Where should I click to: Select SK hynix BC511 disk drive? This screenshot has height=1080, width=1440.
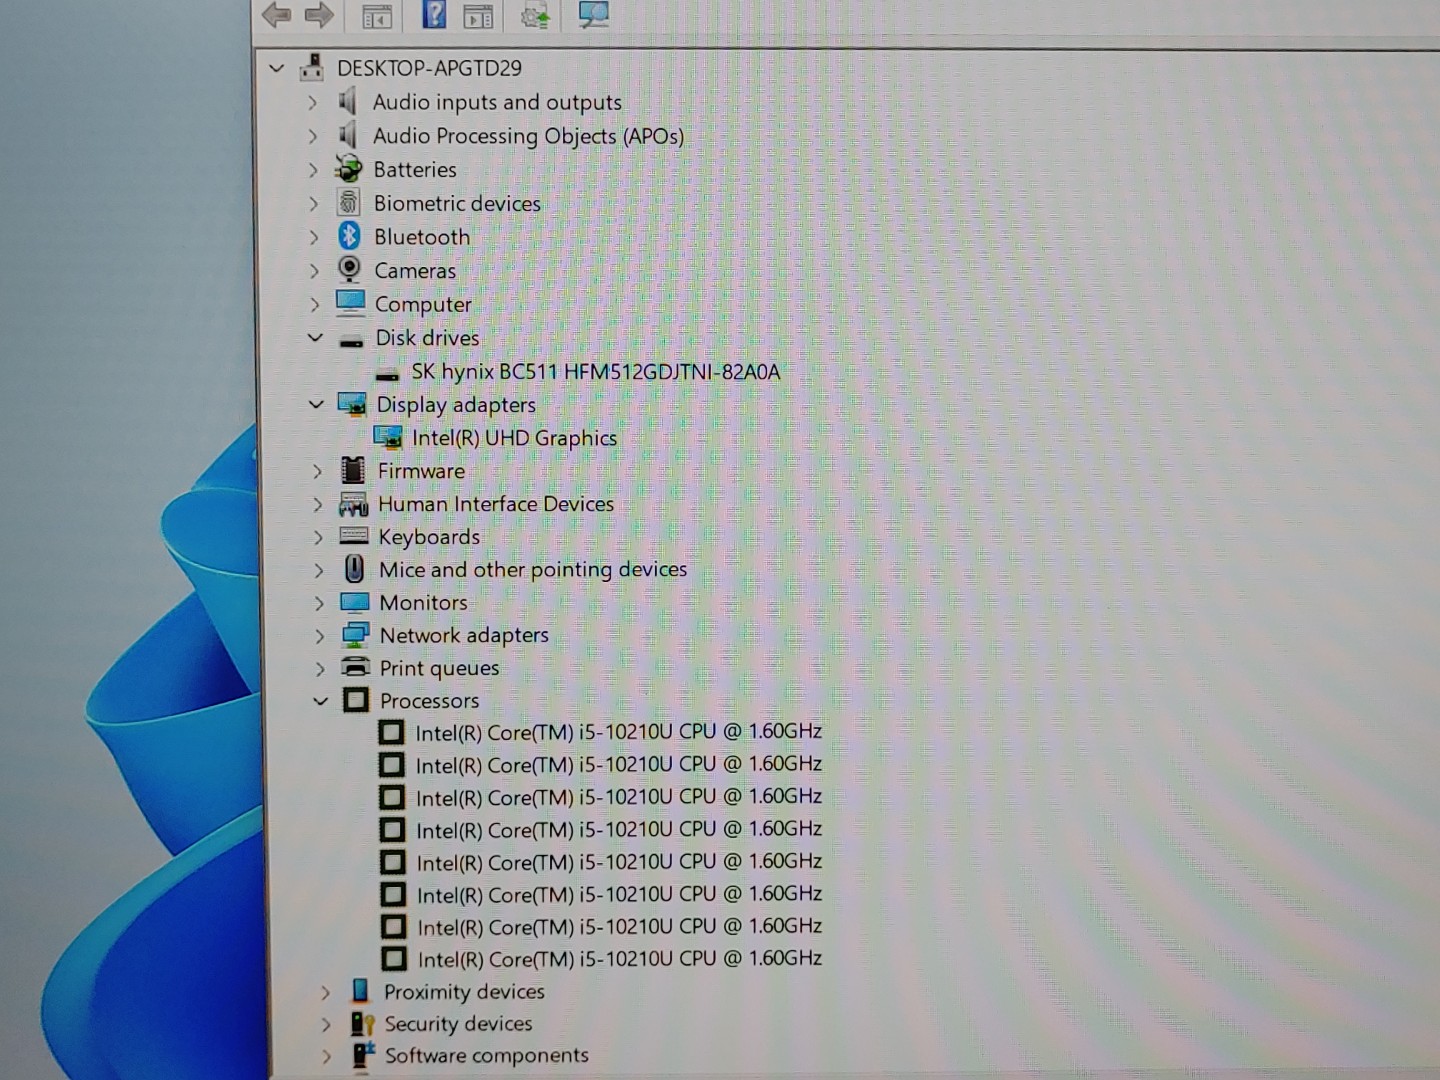595,372
